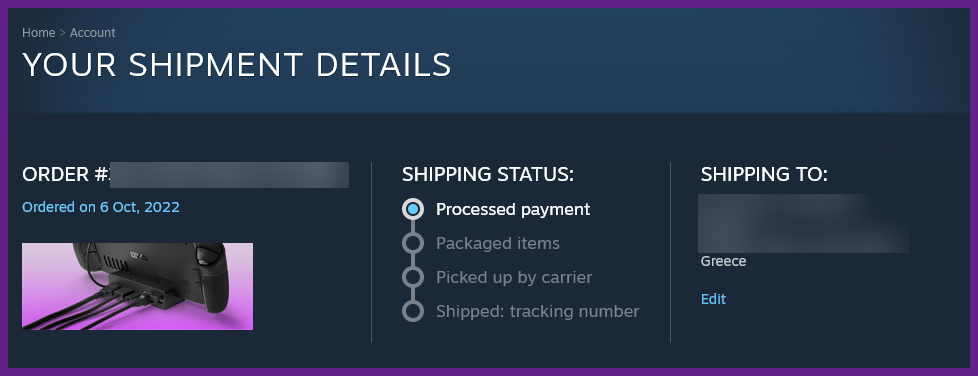
Task: Click the breadcrumb arrow separator after Home
Action: [x=62, y=32]
